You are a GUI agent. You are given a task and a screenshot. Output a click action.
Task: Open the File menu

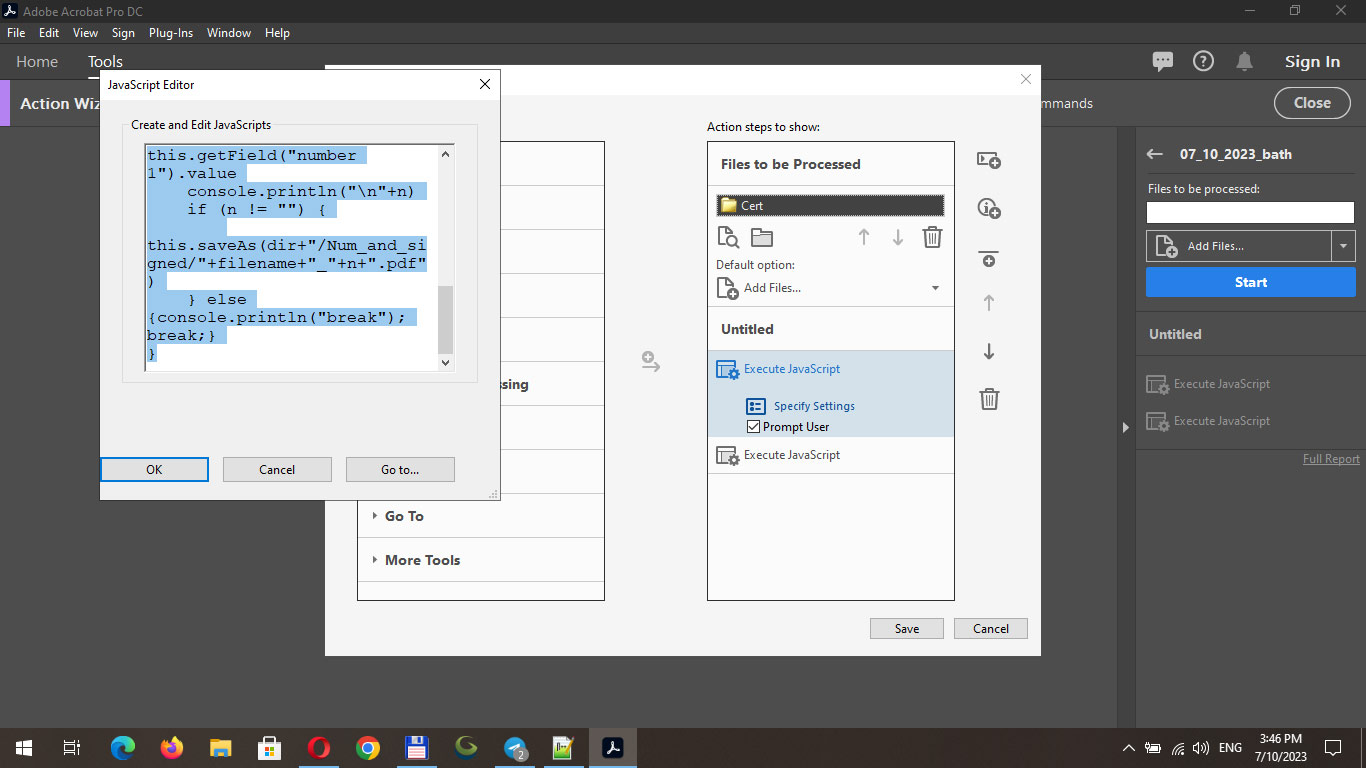(x=16, y=33)
